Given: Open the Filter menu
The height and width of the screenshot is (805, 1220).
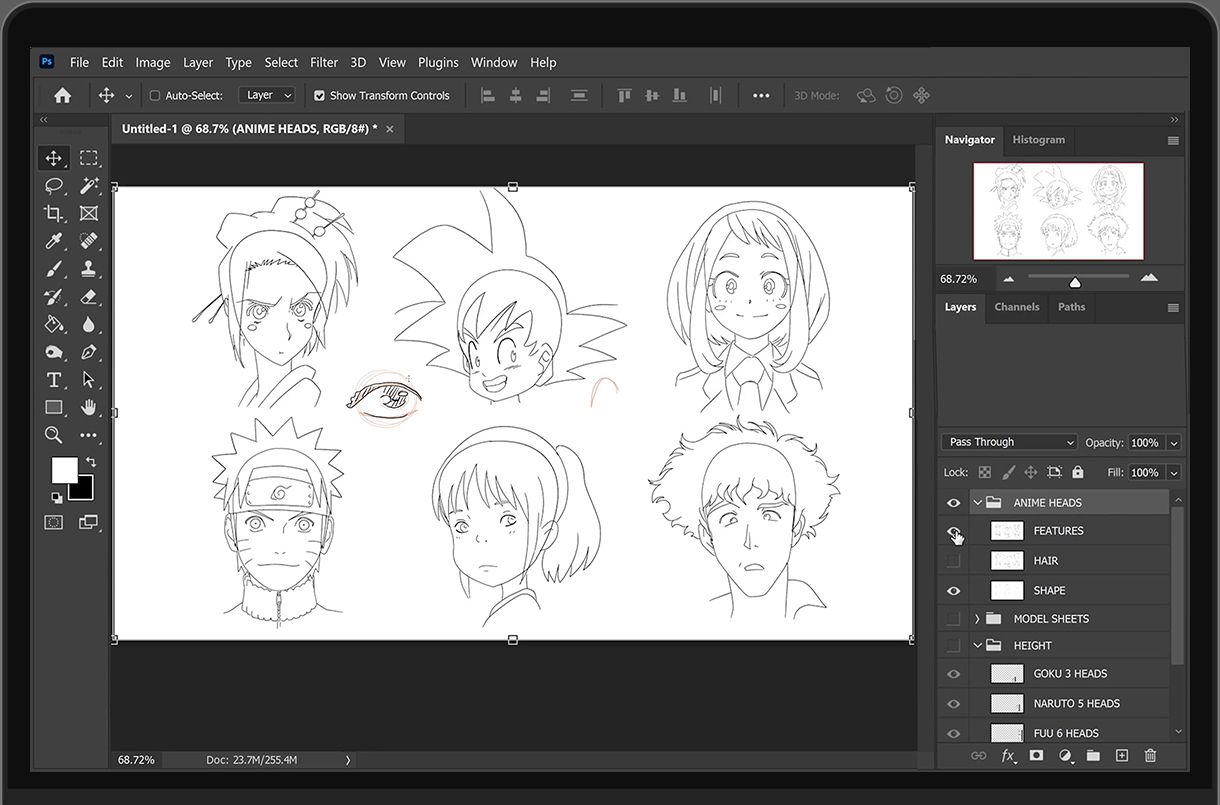Looking at the screenshot, I should coord(323,62).
